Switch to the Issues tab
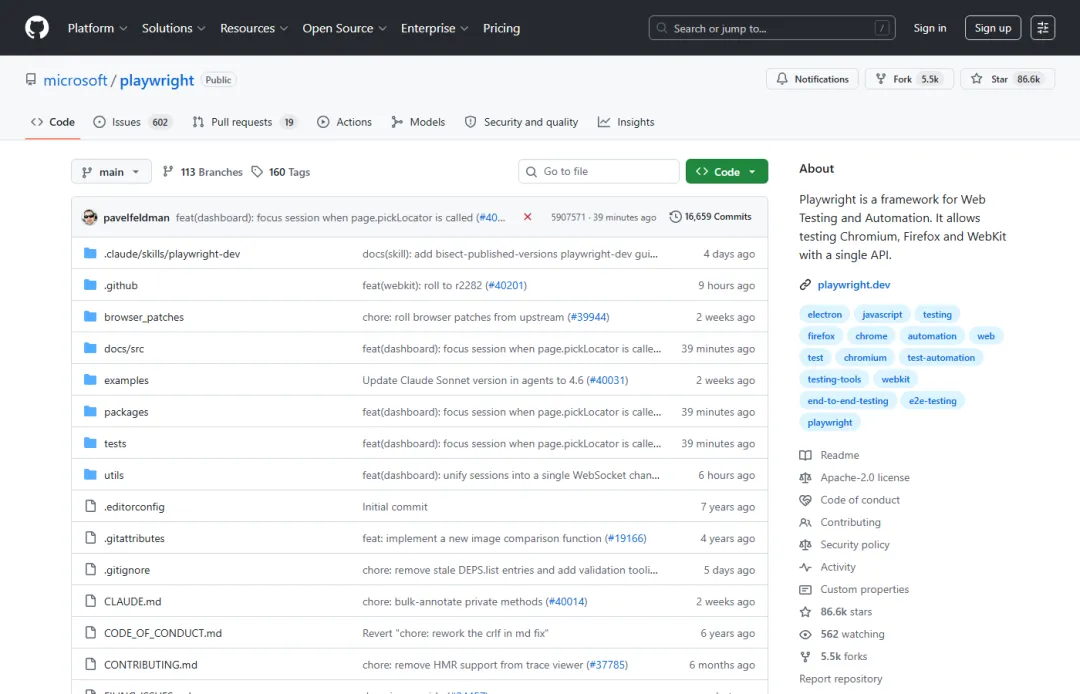 131,122
